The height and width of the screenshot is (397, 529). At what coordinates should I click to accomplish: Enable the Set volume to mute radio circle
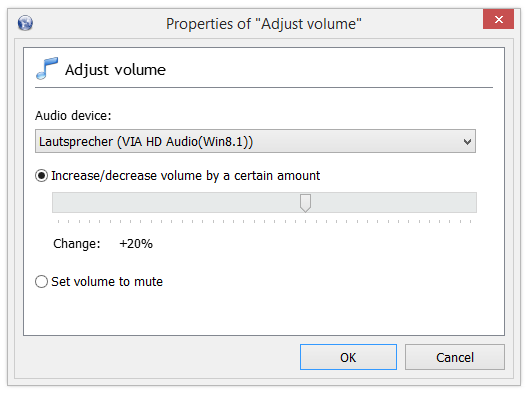(41, 281)
